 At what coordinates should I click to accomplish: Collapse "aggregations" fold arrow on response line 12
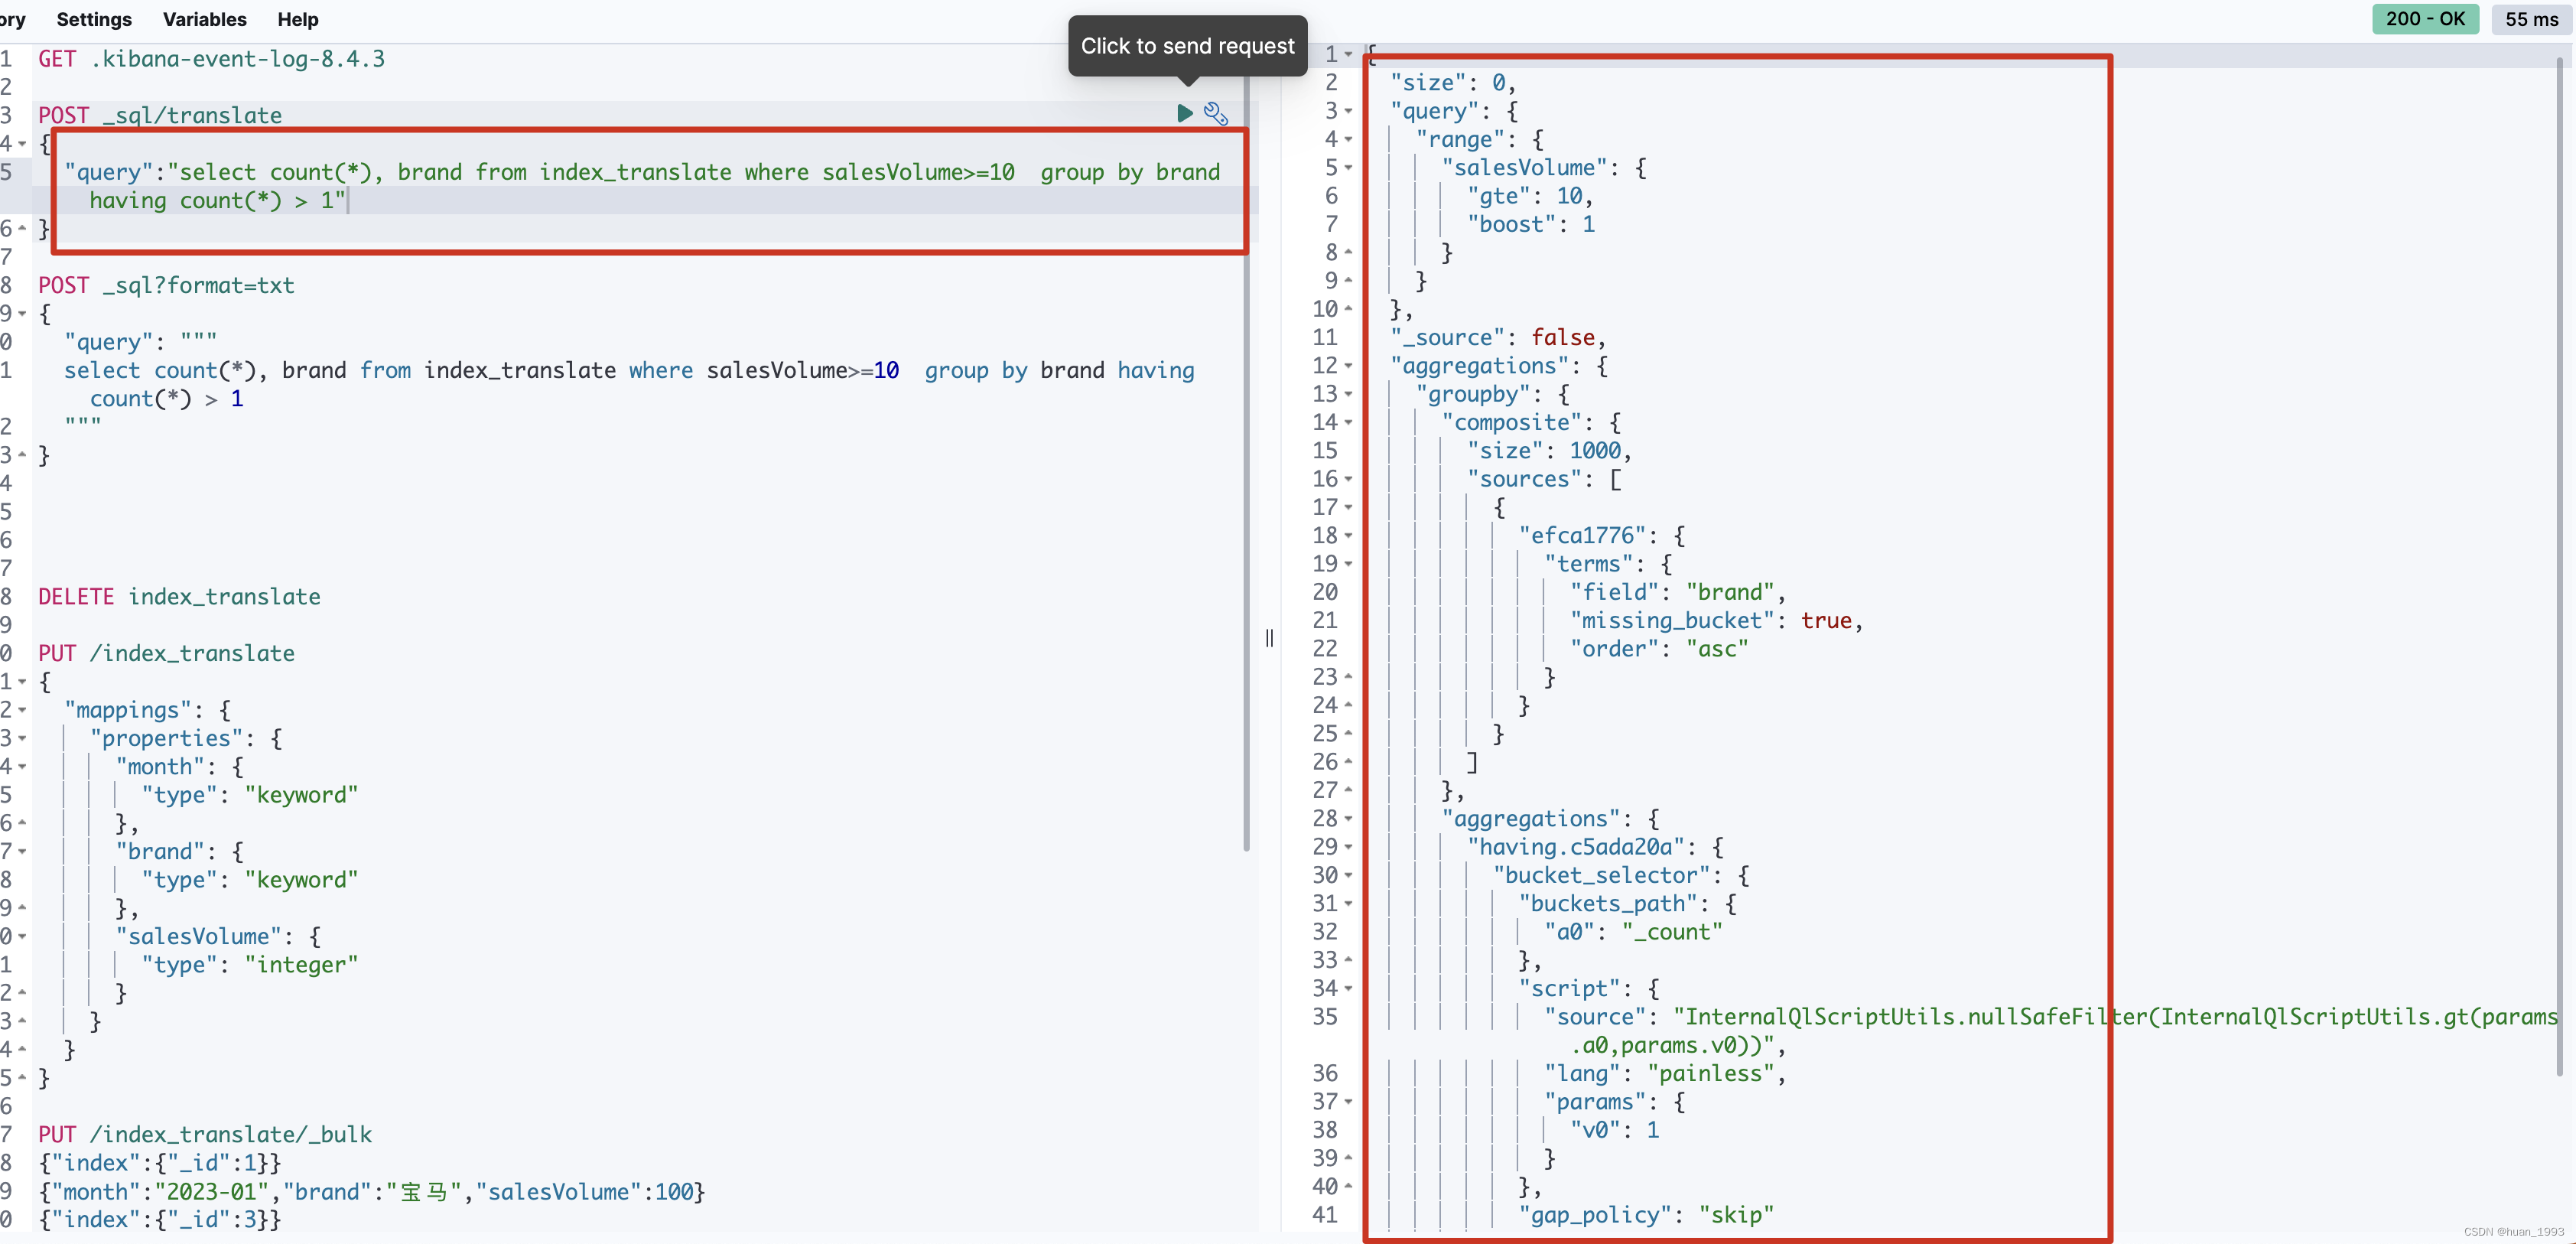click(x=1348, y=366)
